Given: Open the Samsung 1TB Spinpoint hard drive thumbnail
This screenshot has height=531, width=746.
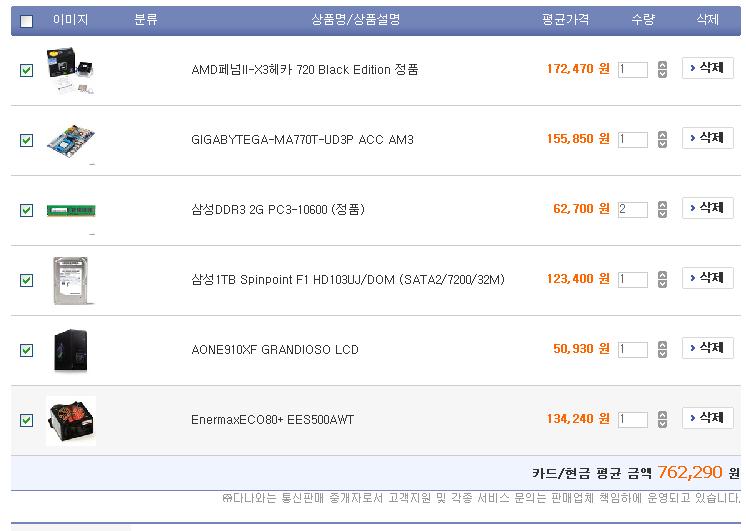Looking at the screenshot, I should [x=71, y=280].
